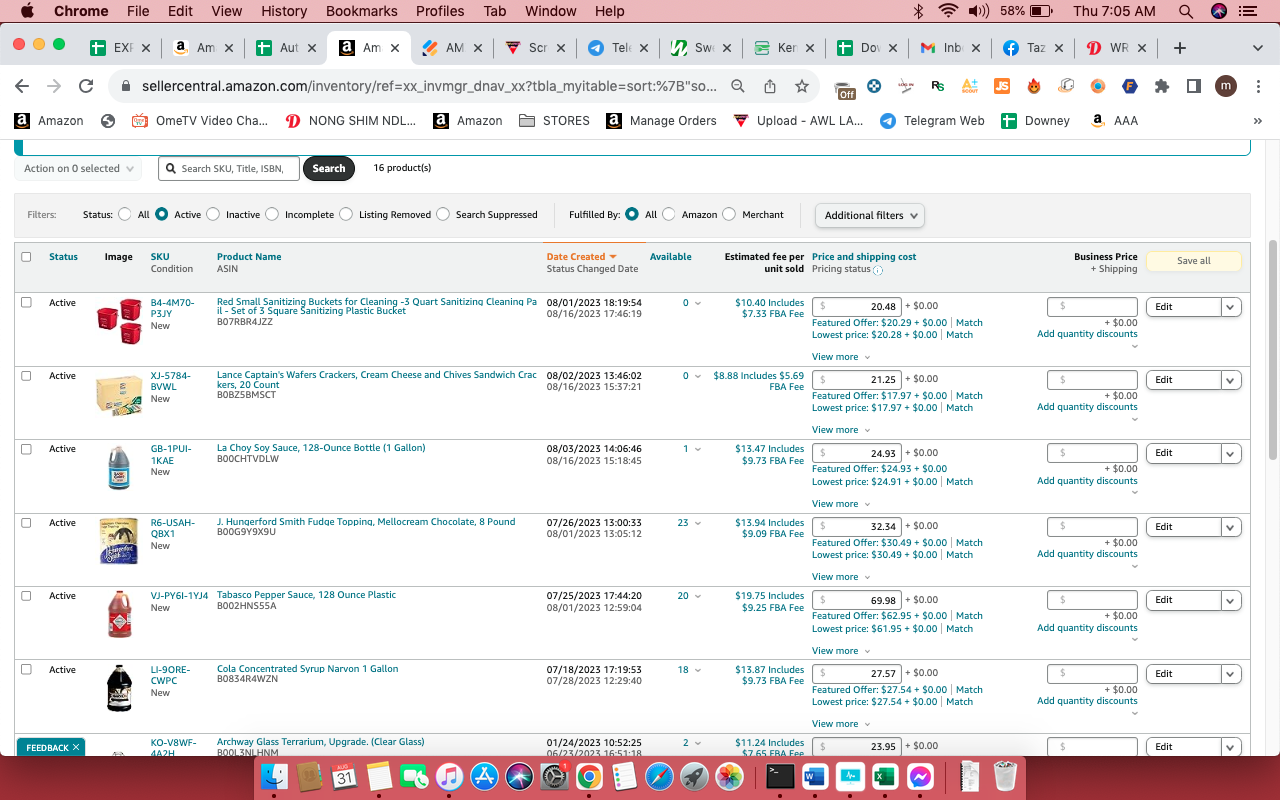Expand View more for La Choy Soy Sauce
Screen dimensions: 1280x800
coord(841,504)
